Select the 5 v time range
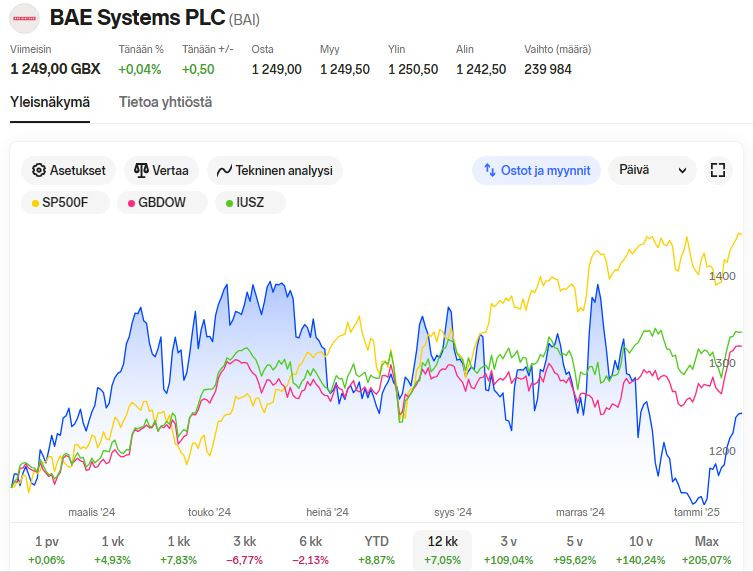 click(x=574, y=550)
